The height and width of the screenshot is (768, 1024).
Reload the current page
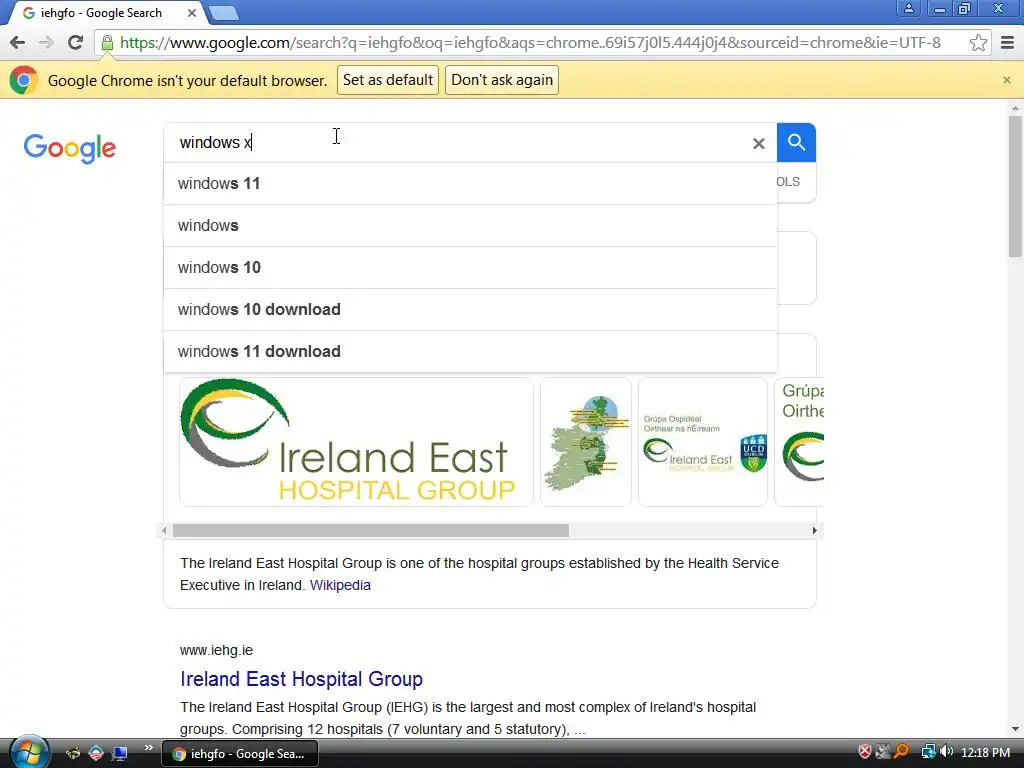point(75,43)
